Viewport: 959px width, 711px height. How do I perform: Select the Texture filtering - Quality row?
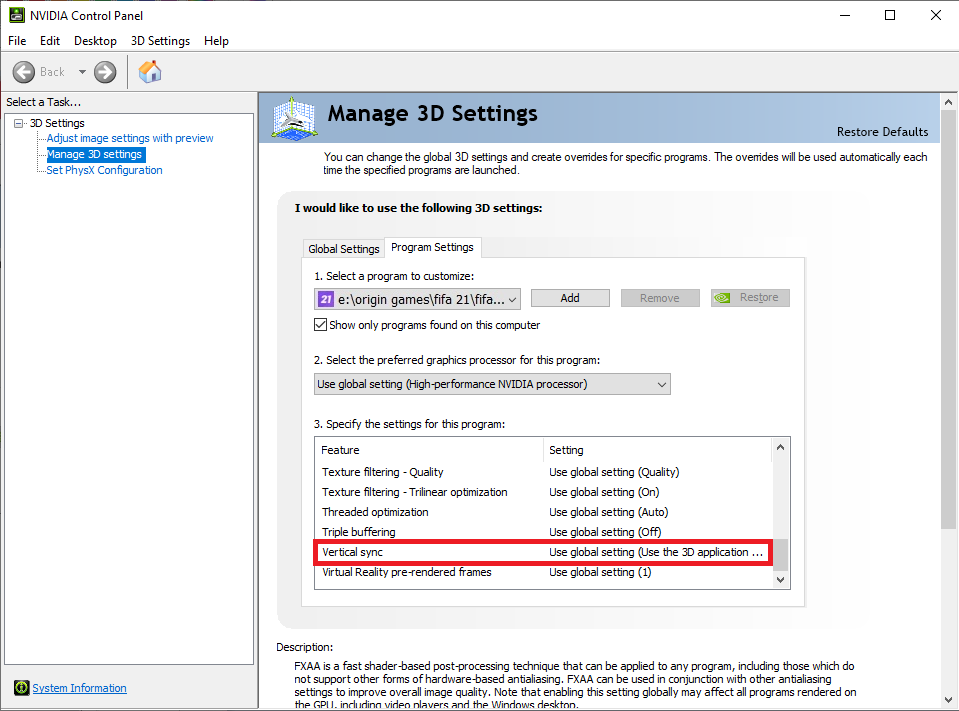[544, 472]
